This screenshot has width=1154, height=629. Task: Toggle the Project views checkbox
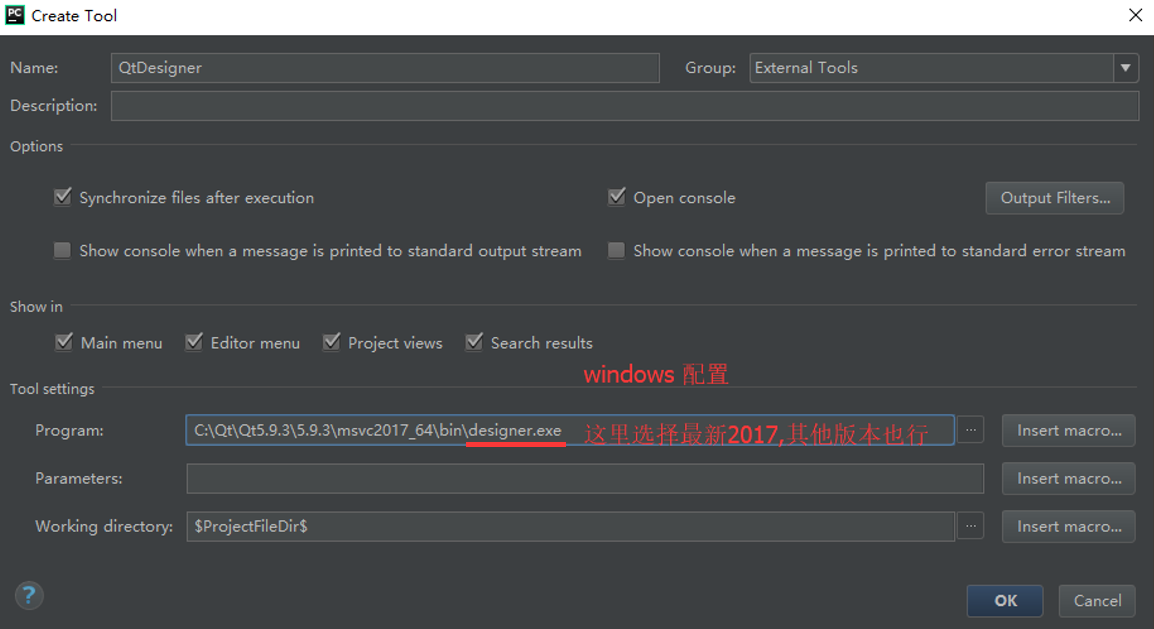(x=332, y=342)
